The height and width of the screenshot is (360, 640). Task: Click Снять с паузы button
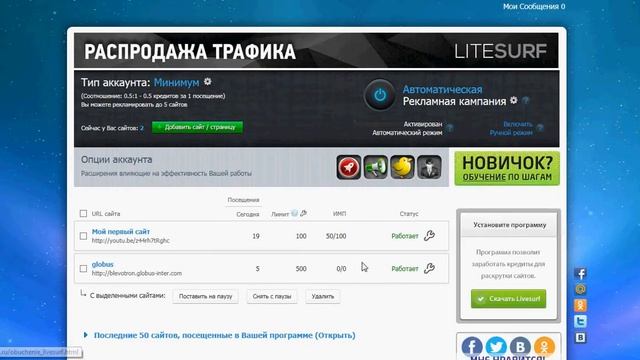[x=272, y=296]
